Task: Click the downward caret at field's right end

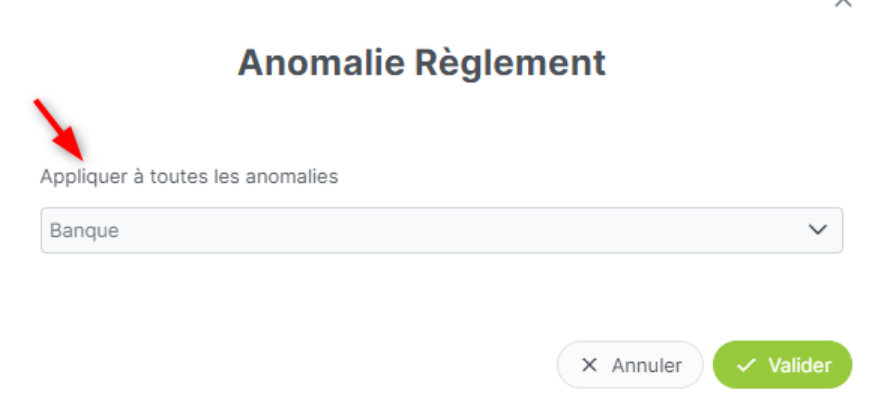Action: pyautogui.click(x=818, y=230)
